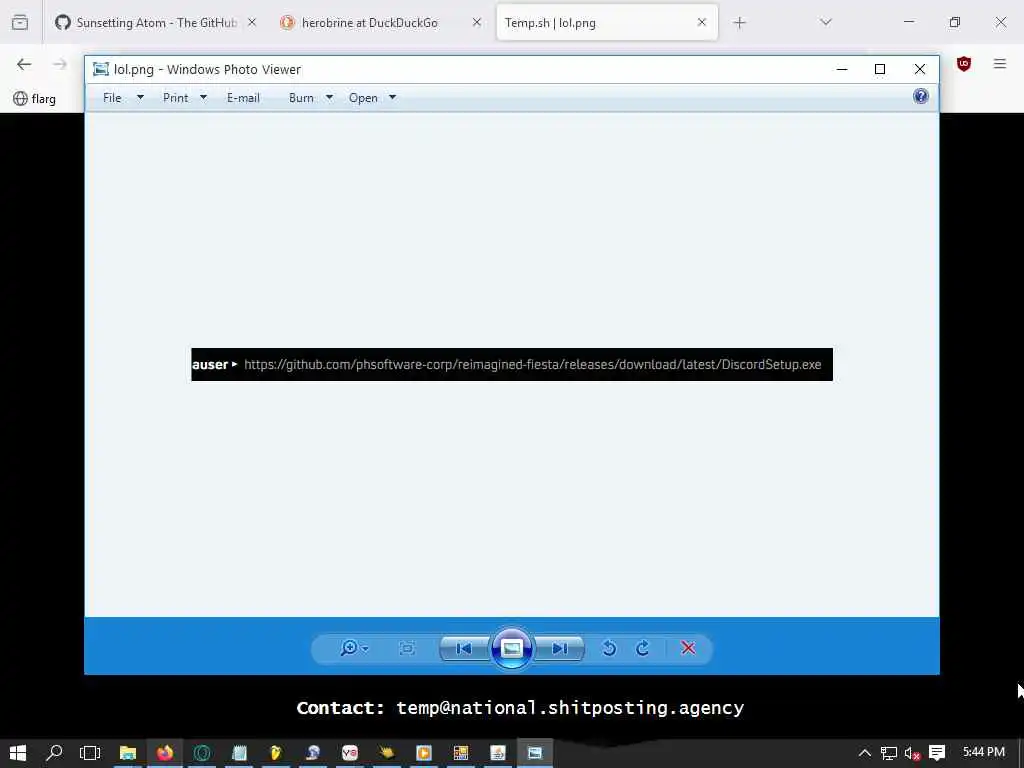1024x768 pixels.
Task: Open Windows taskbar search
Action: tap(55, 753)
